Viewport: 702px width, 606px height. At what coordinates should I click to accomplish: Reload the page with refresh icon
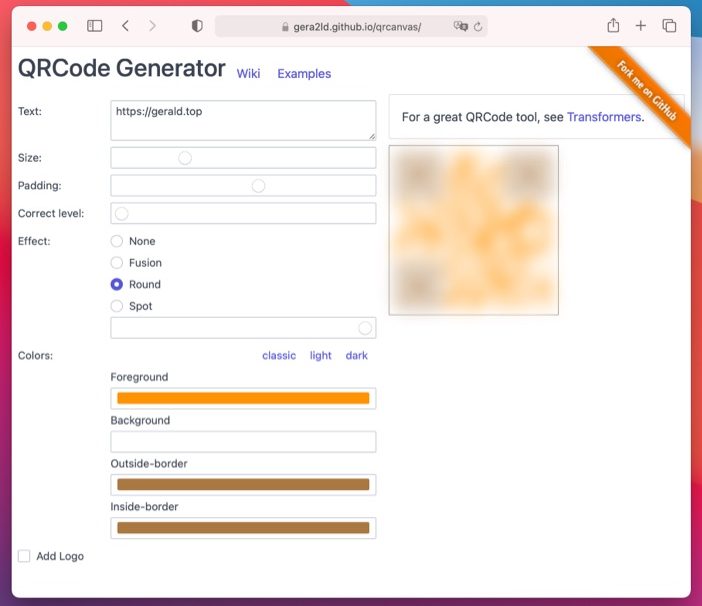click(x=478, y=27)
